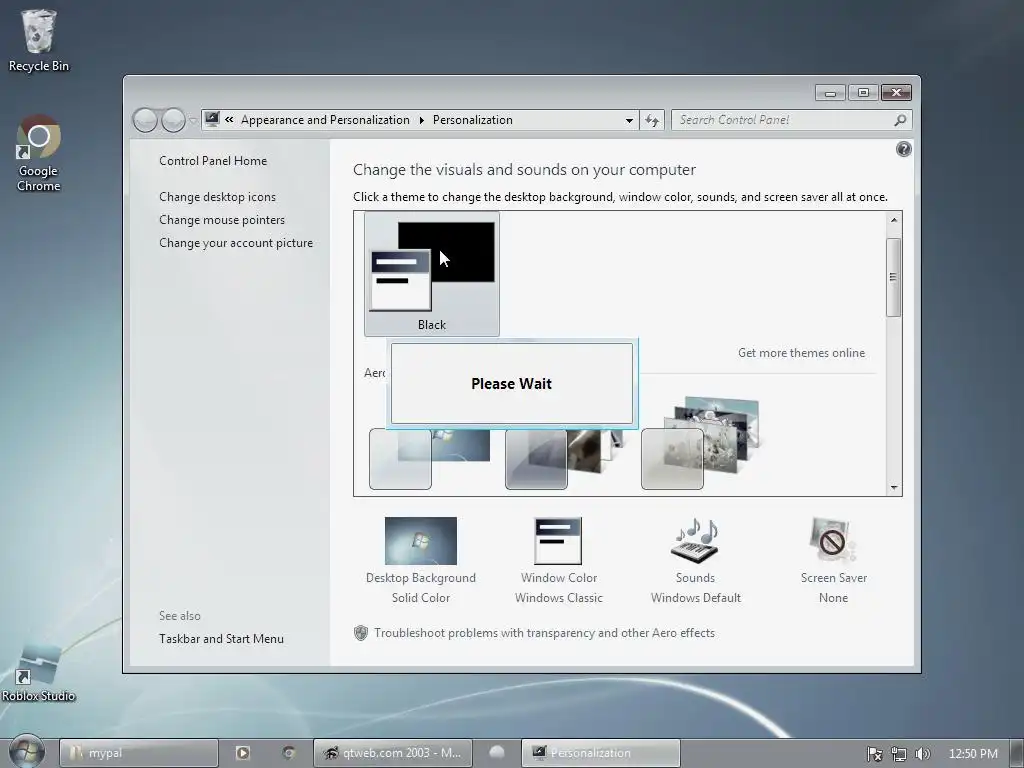The image size is (1024, 768).
Task: Open Roblox Studio desktop shortcut
Action: [x=38, y=673]
